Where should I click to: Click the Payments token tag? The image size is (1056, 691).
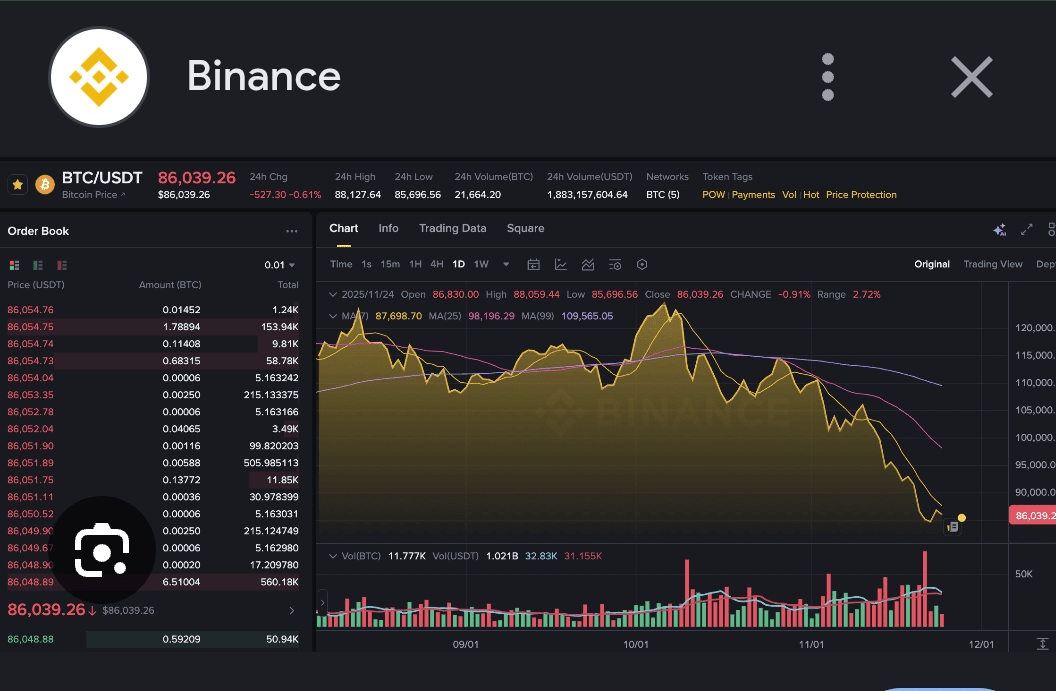pyautogui.click(x=753, y=195)
